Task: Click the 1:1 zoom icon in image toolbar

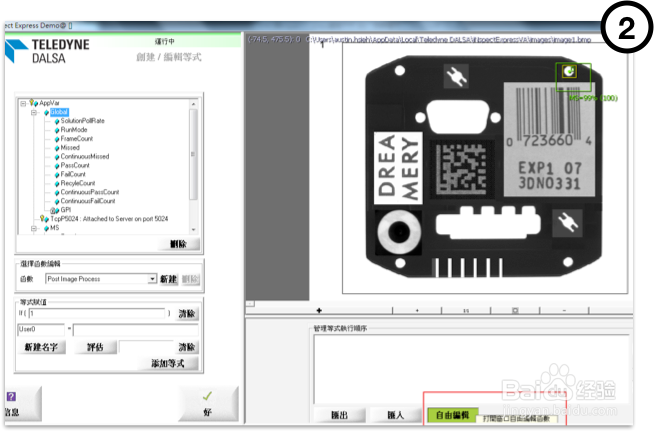Action: [x=466, y=311]
